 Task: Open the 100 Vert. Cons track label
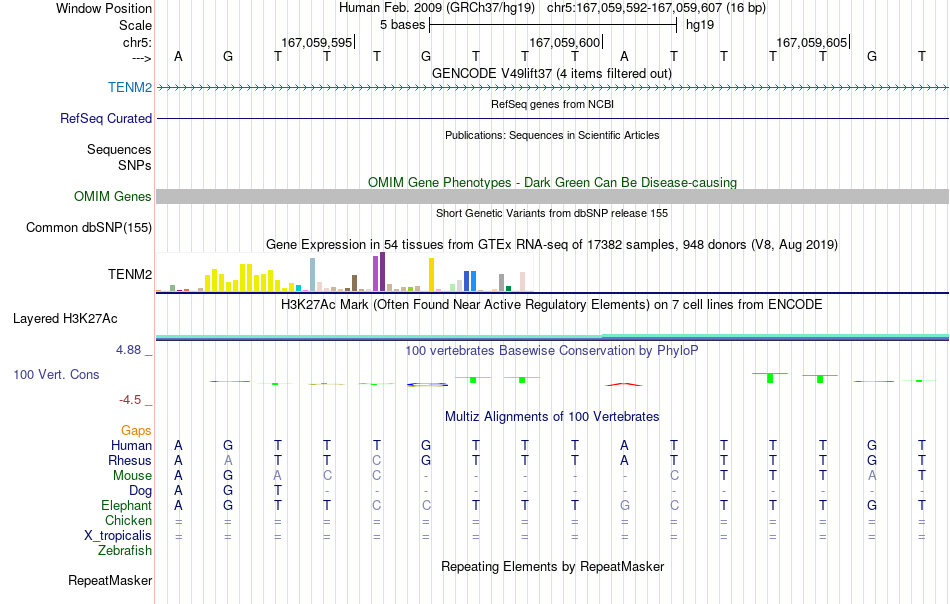[x=56, y=374]
